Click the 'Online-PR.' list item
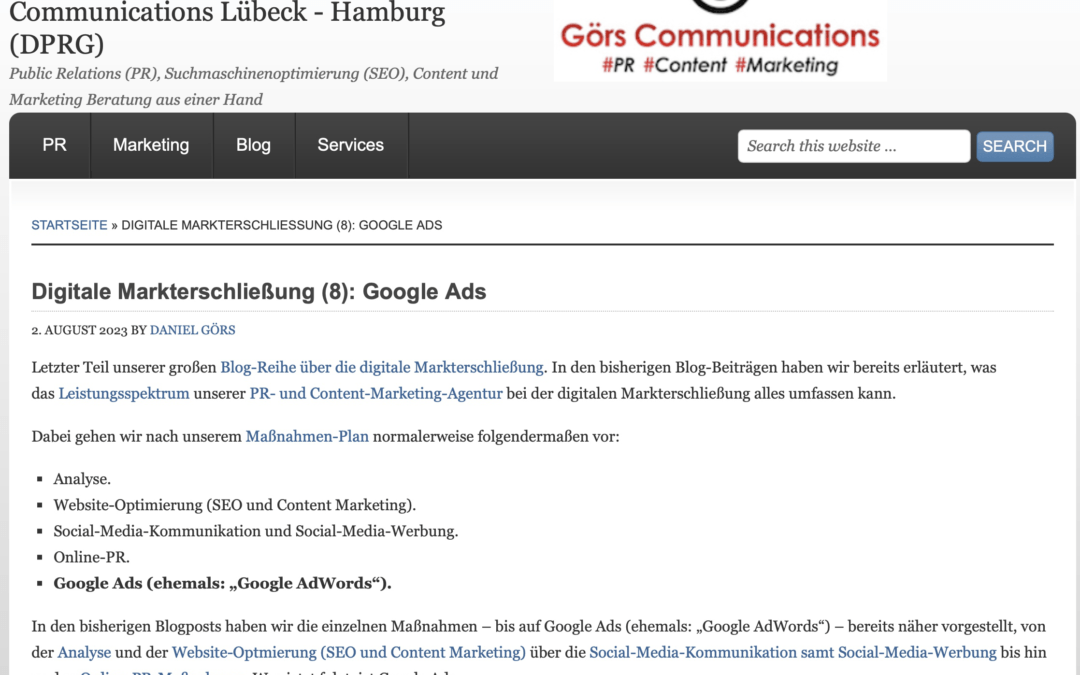The width and height of the screenshot is (1080, 675). pos(92,557)
